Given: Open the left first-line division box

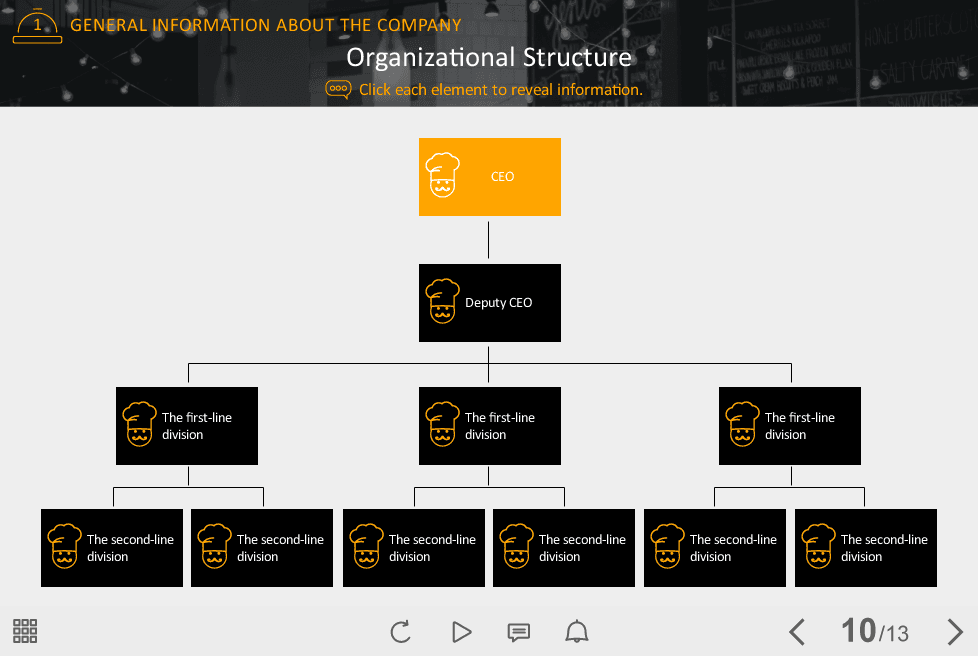Looking at the screenshot, I should coord(187,426).
